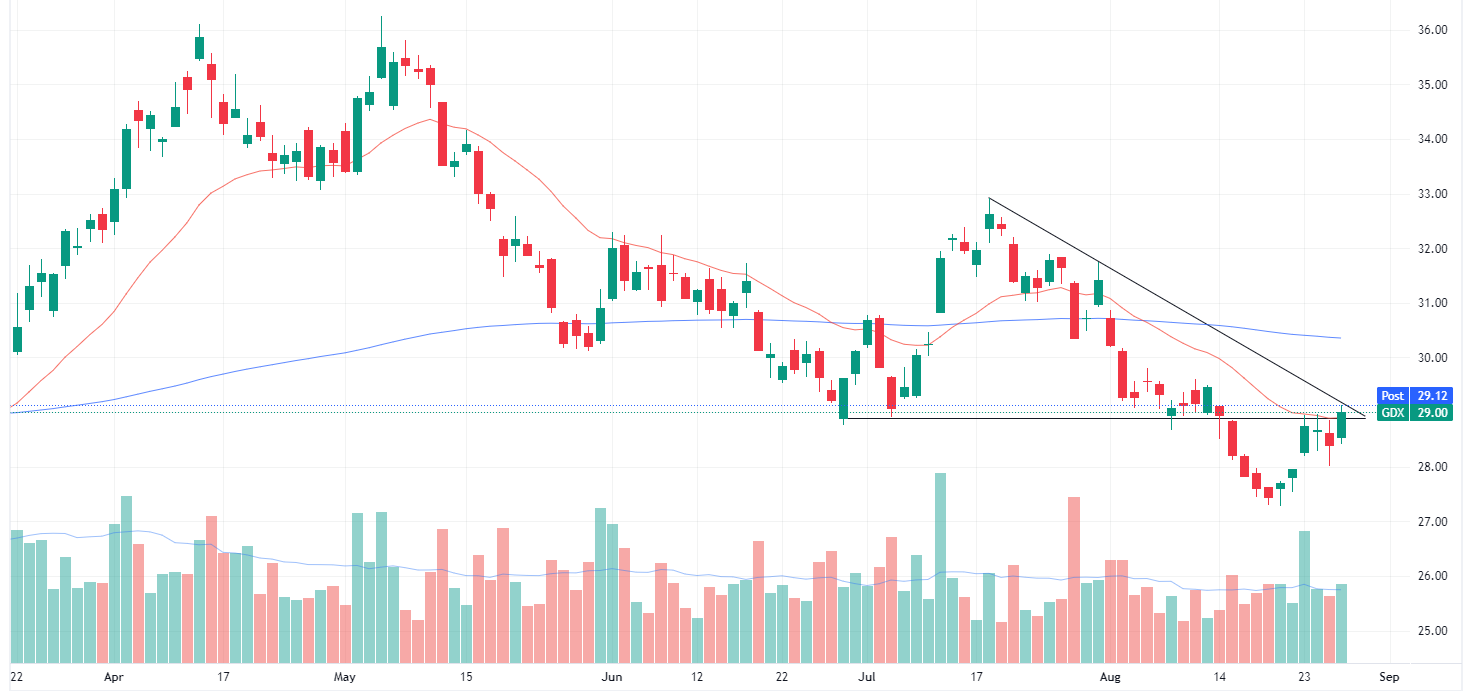Viewport: 1471px width, 691px height.
Task: Click the 36.00 price axis label
Action: [x=1433, y=30]
